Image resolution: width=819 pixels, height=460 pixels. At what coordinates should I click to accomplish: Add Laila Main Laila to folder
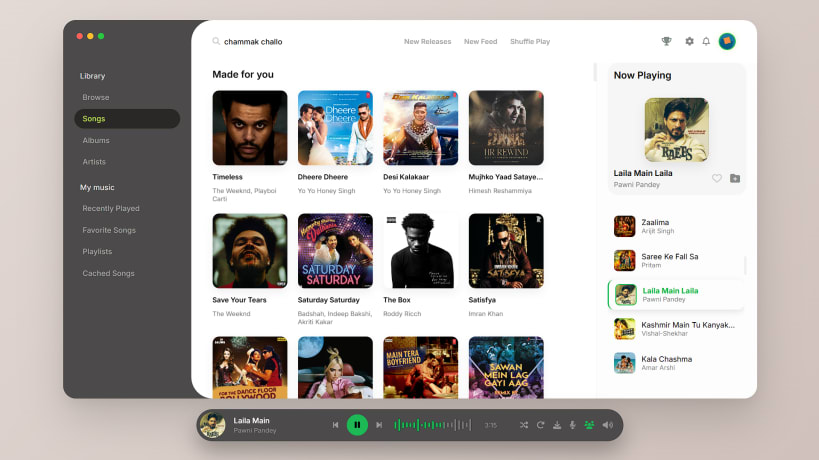[735, 179]
